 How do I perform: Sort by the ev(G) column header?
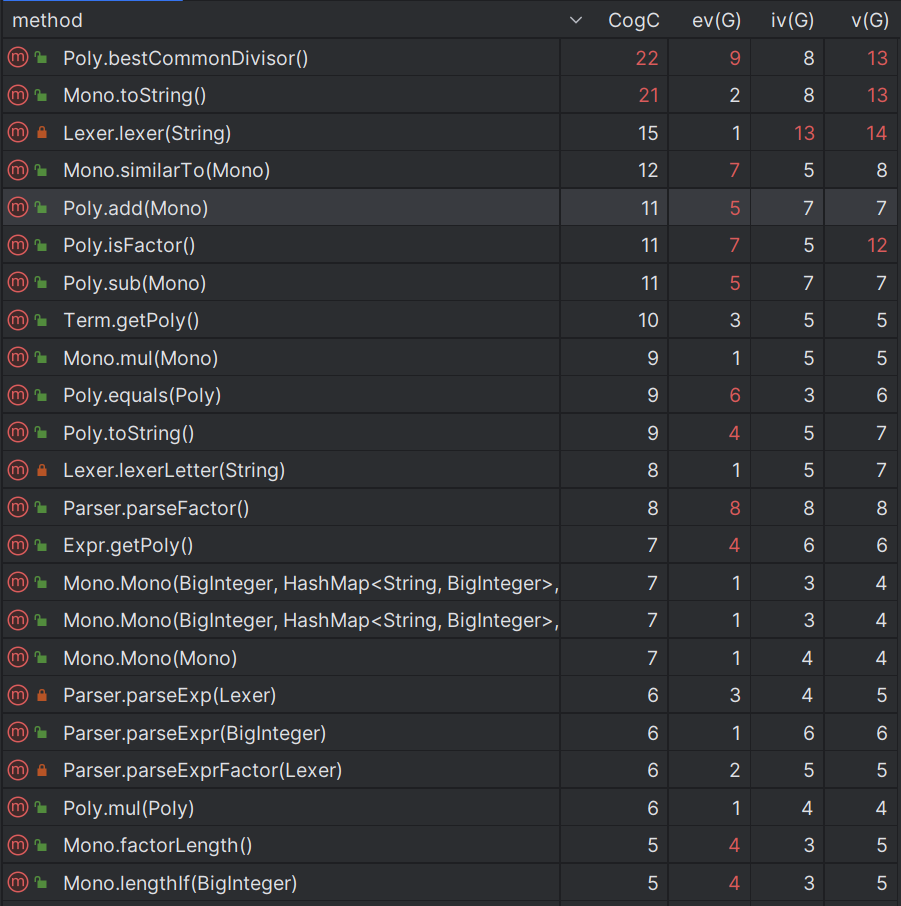point(716,20)
